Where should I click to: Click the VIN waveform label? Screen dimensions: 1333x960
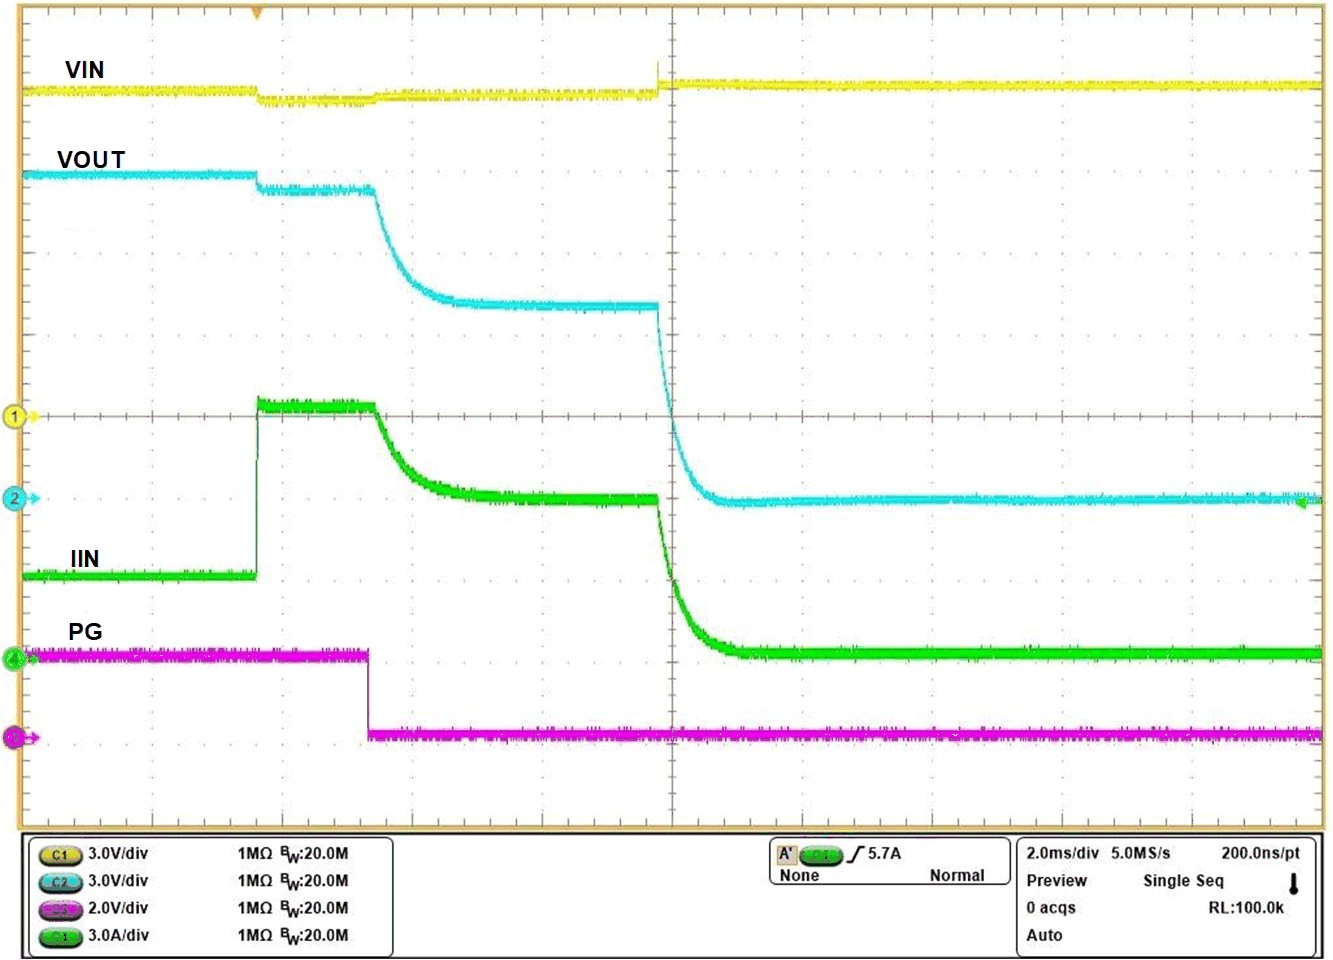(84, 69)
